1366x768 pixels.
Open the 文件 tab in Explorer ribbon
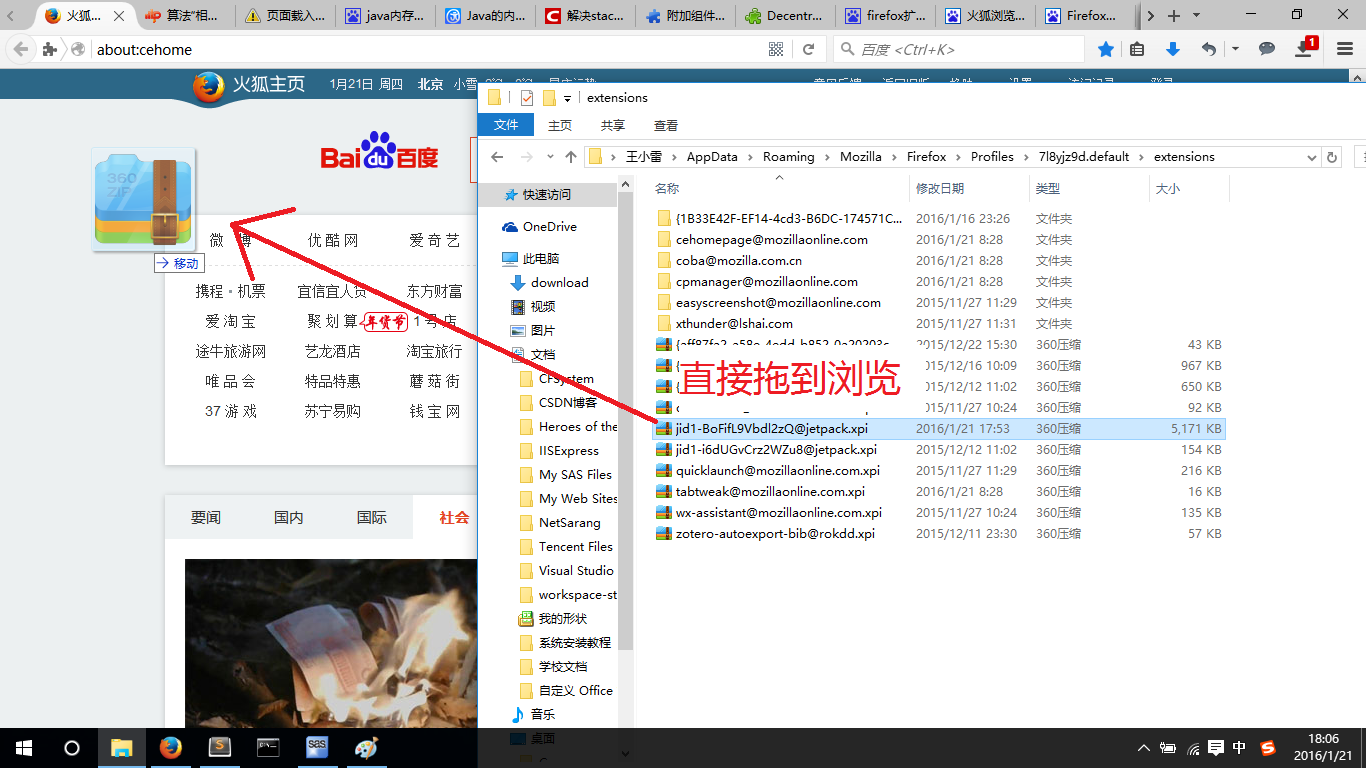coord(507,125)
